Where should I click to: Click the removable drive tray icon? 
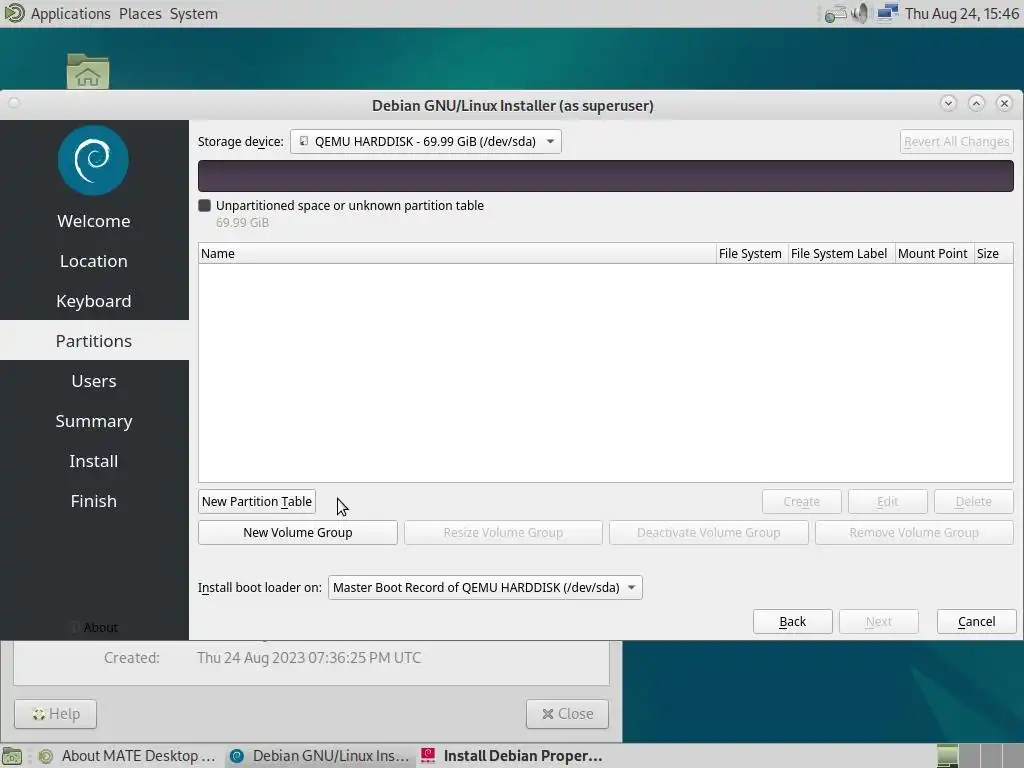pyautogui.click(x=835, y=14)
